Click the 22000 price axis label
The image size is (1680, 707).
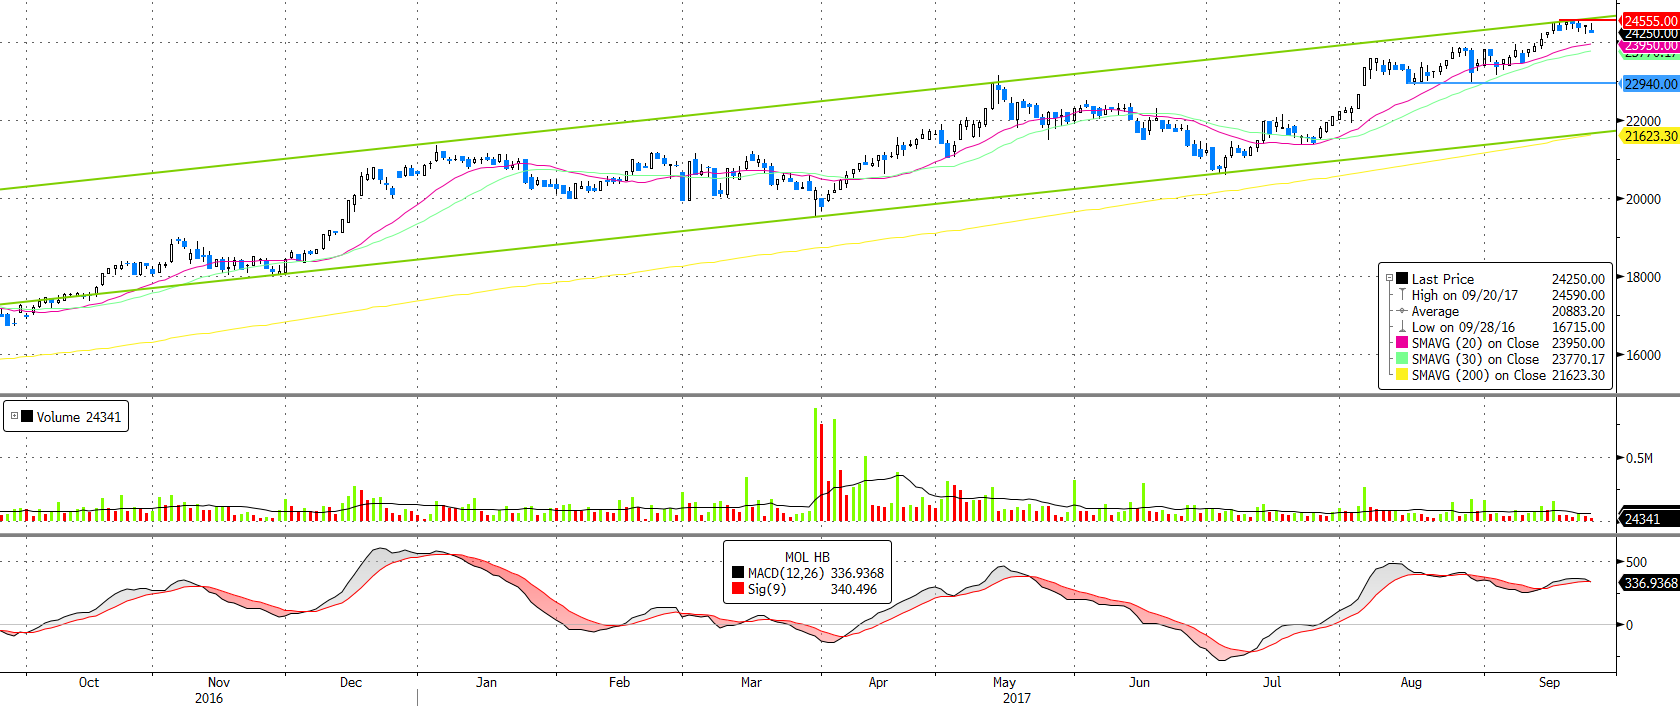click(1643, 121)
